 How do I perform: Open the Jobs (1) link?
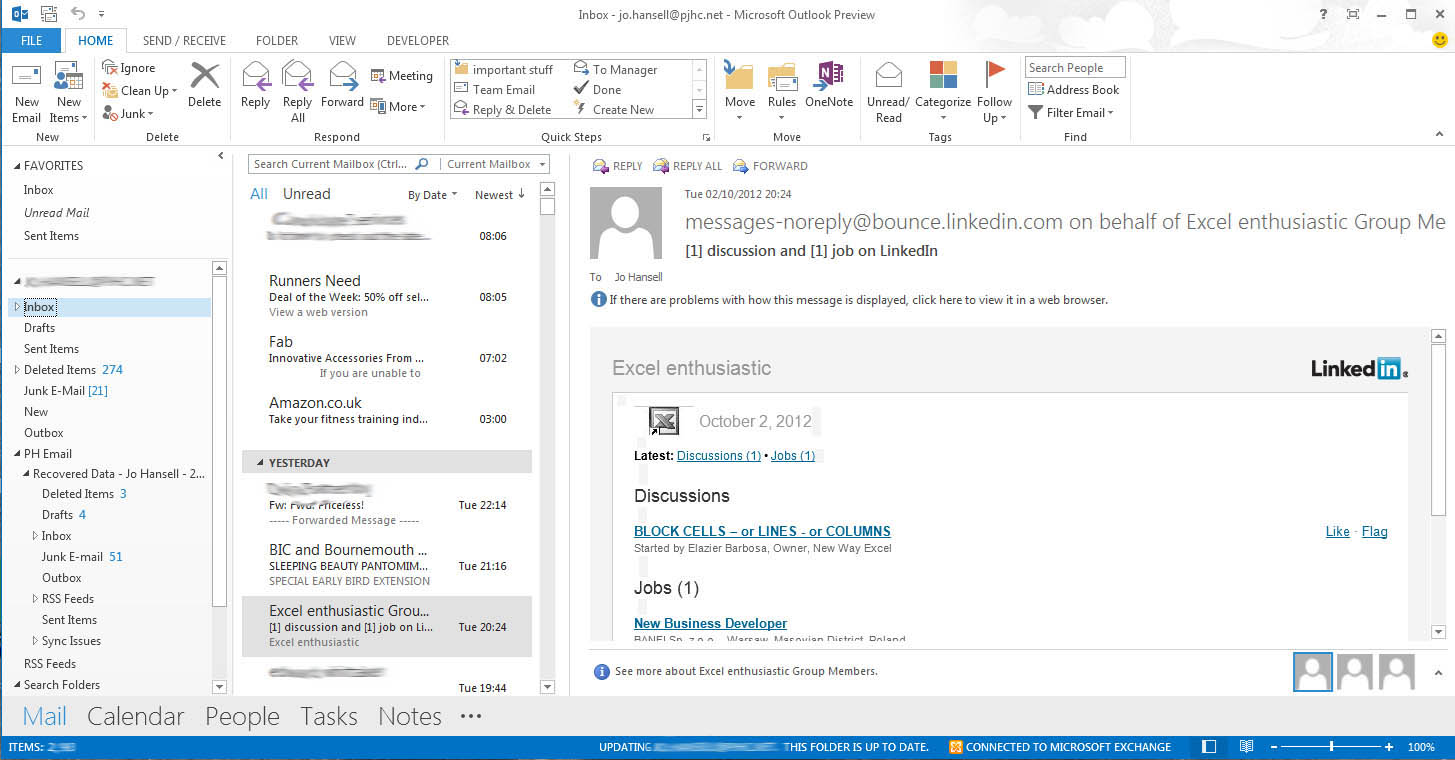coord(793,456)
